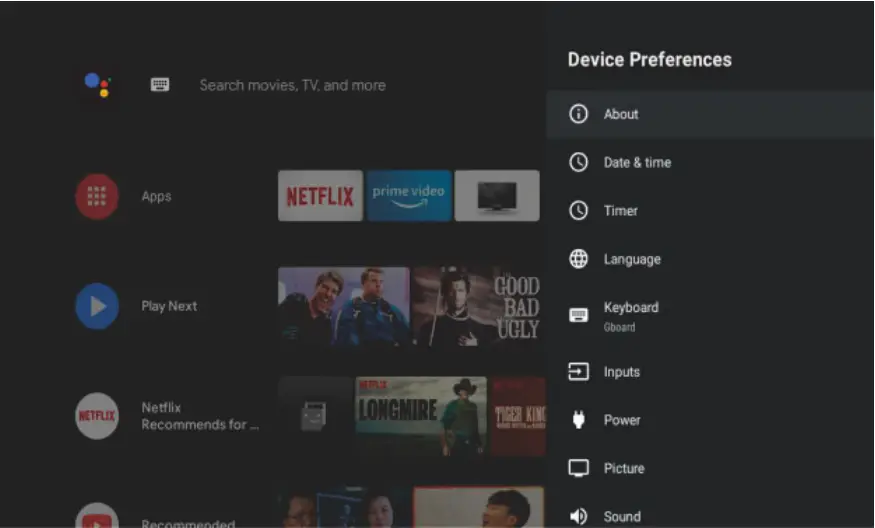Click the round Netflix channel icon
875x528 pixels.
tap(97, 416)
